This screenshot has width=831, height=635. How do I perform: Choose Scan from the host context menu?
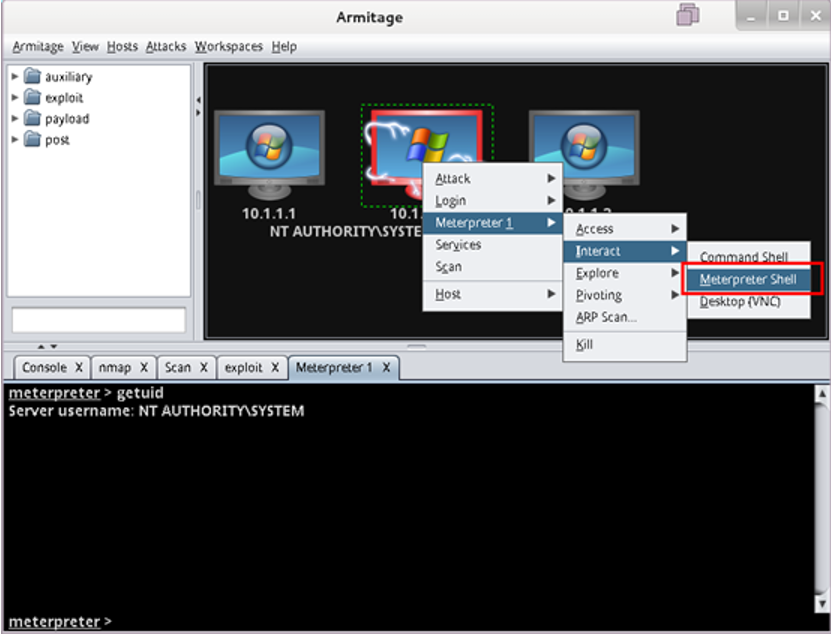click(x=492, y=267)
